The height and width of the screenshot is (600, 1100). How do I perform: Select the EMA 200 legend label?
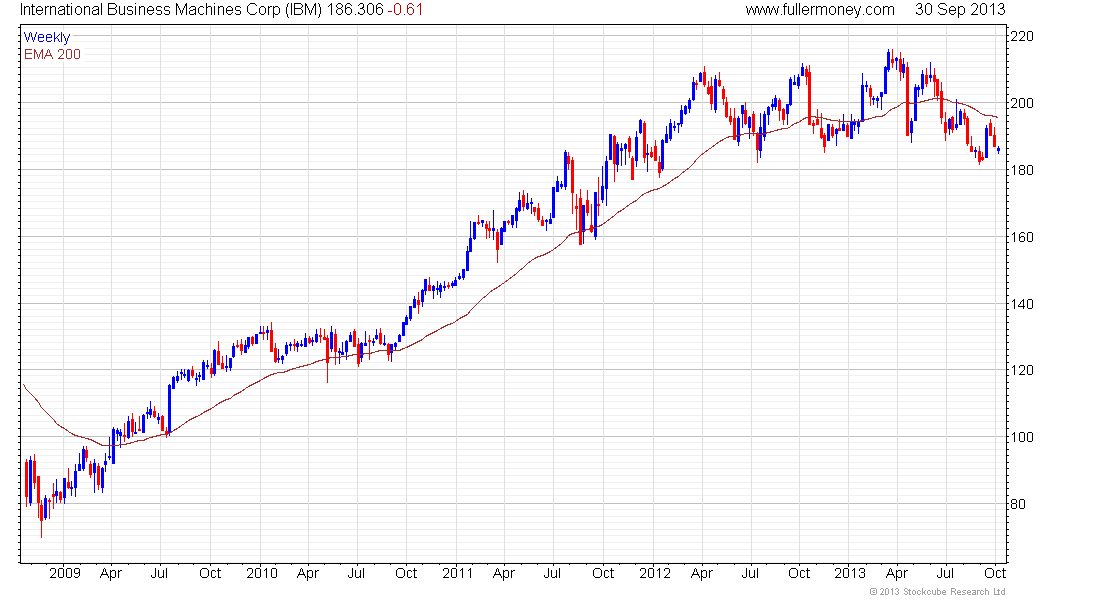coord(52,54)
